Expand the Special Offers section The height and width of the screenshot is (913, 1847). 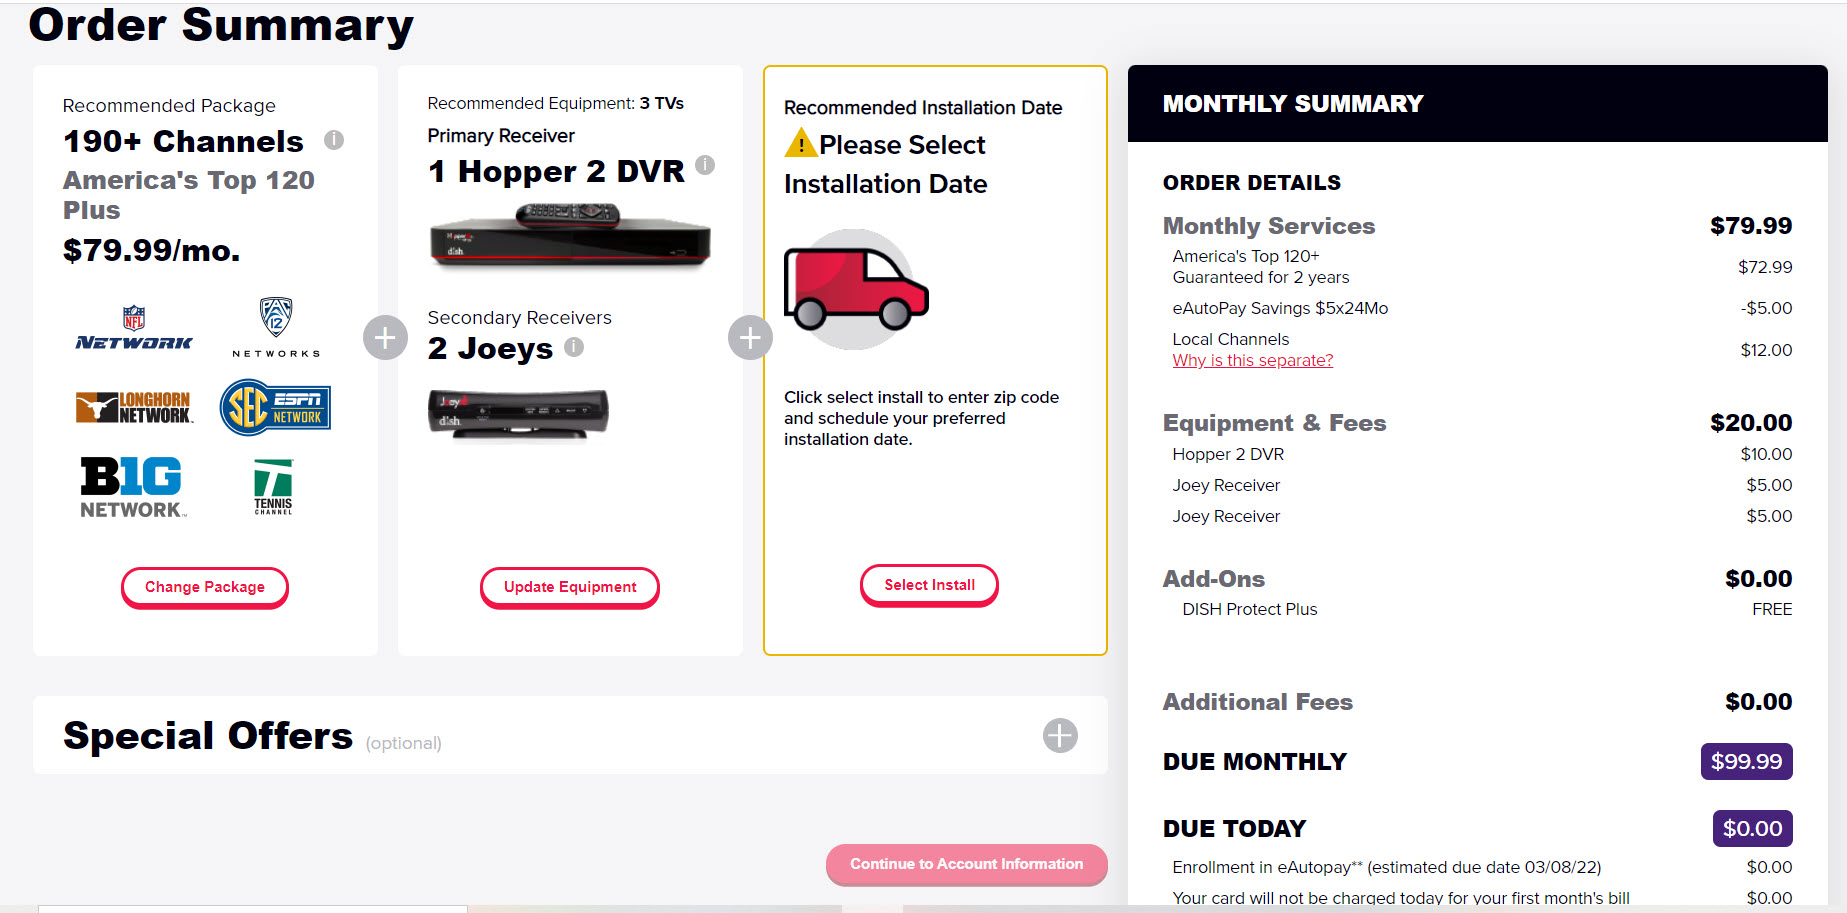[1060, 735]
